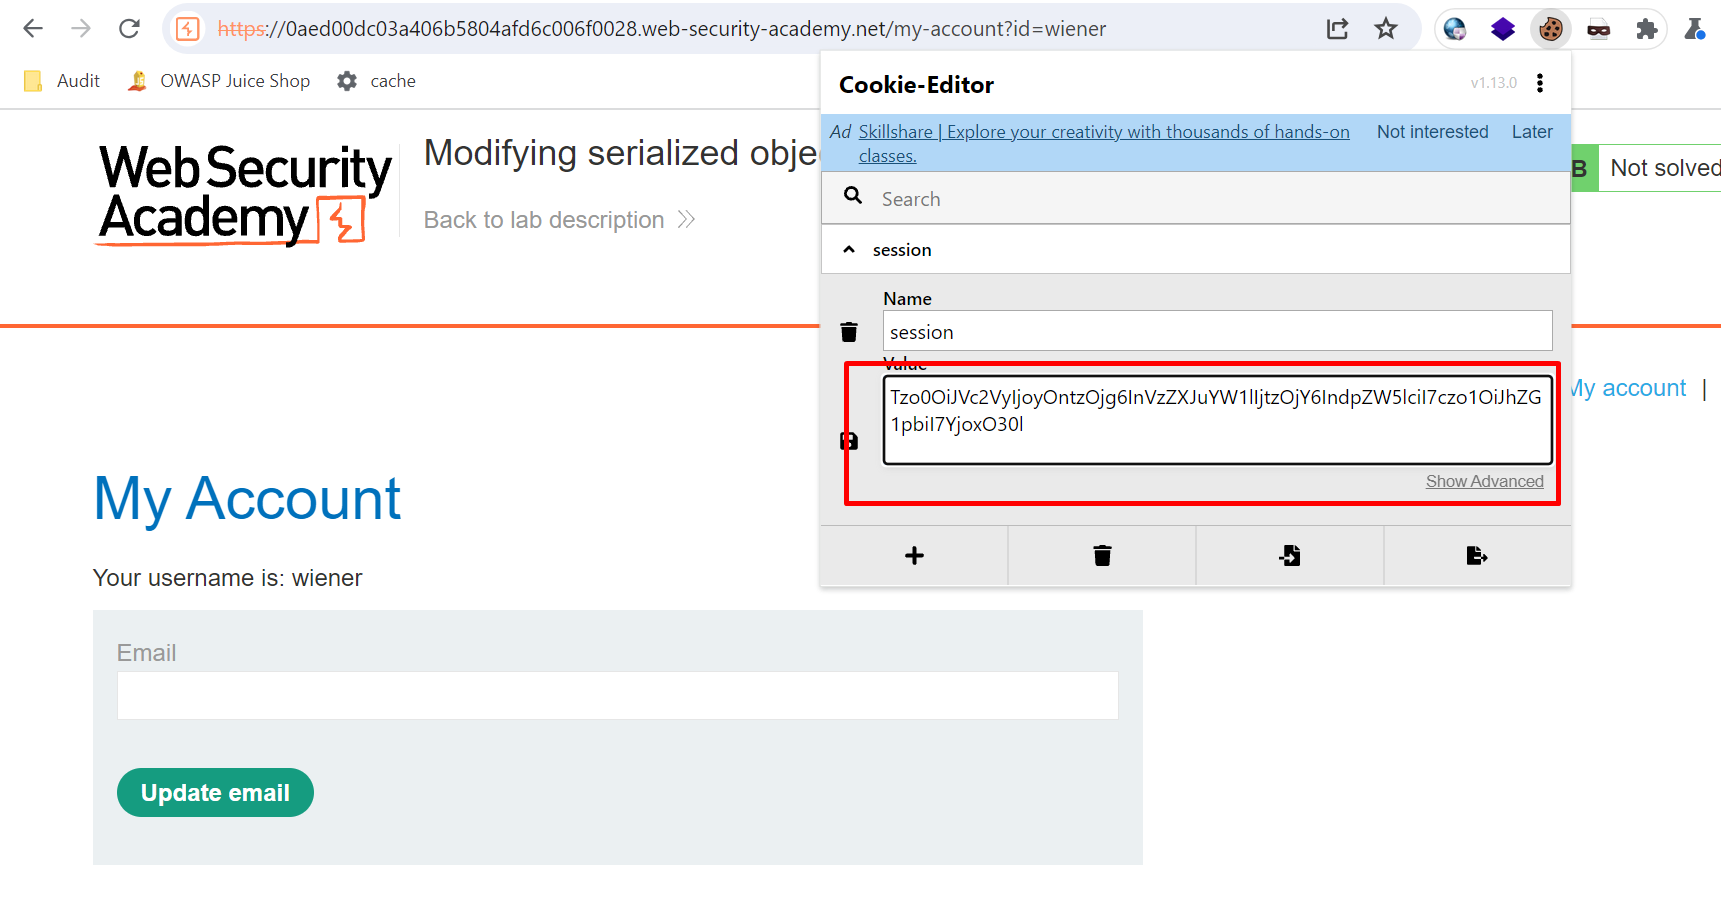Screen dimensions: 1721x899
Task: Open the globe extension icon
Action: coord(1455,29)
